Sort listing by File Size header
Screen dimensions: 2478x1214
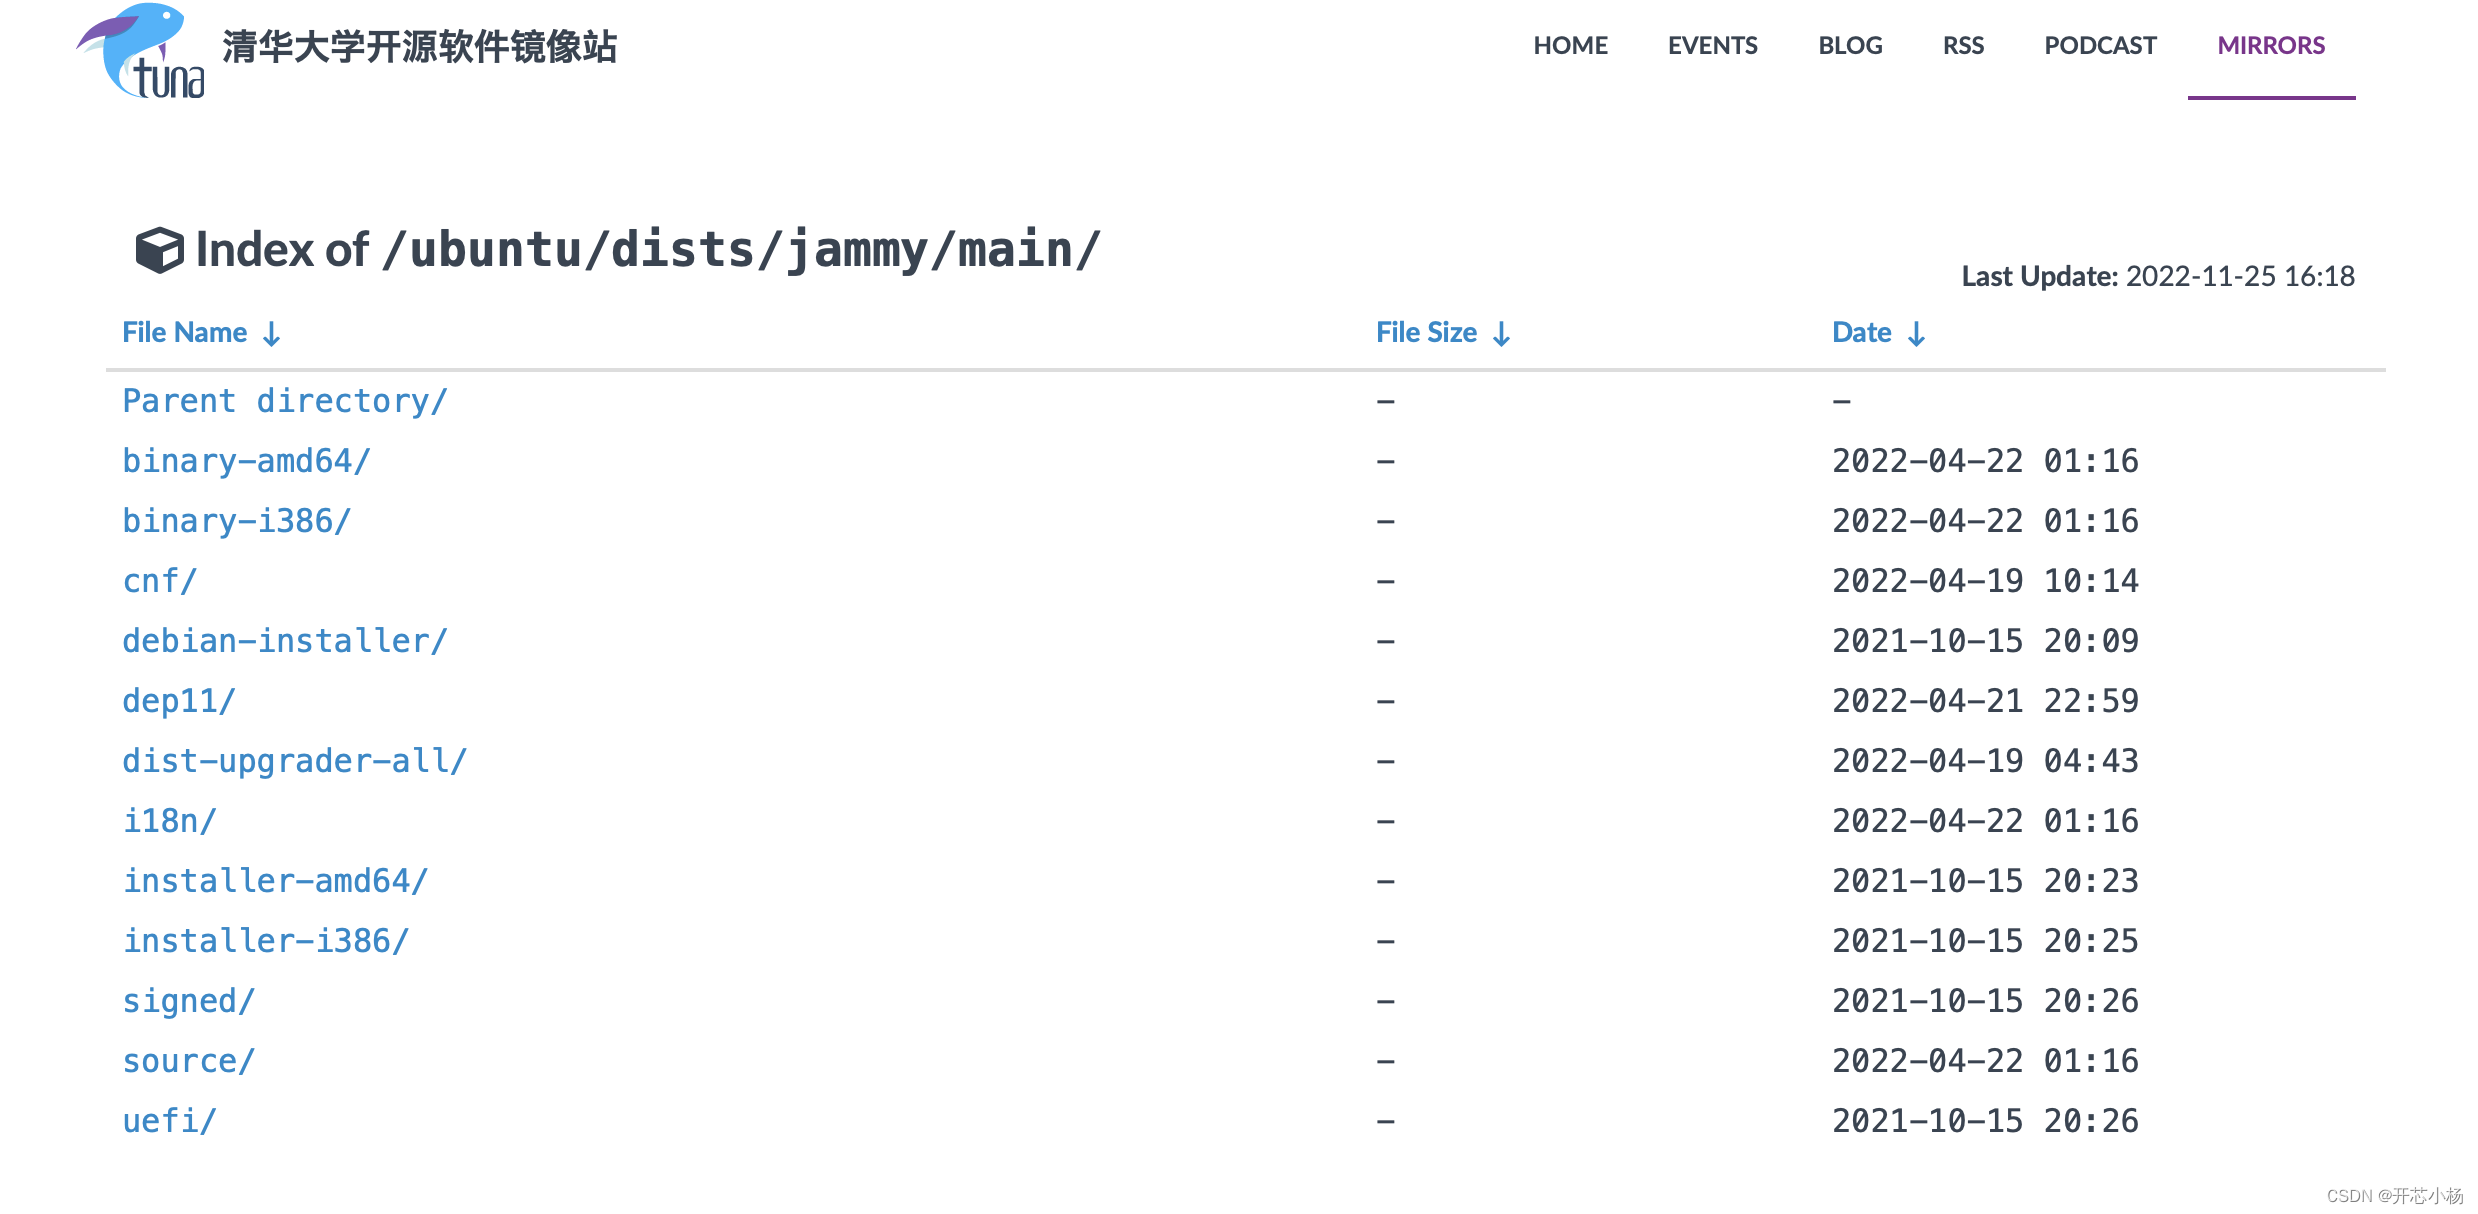tap(1426, 332)
